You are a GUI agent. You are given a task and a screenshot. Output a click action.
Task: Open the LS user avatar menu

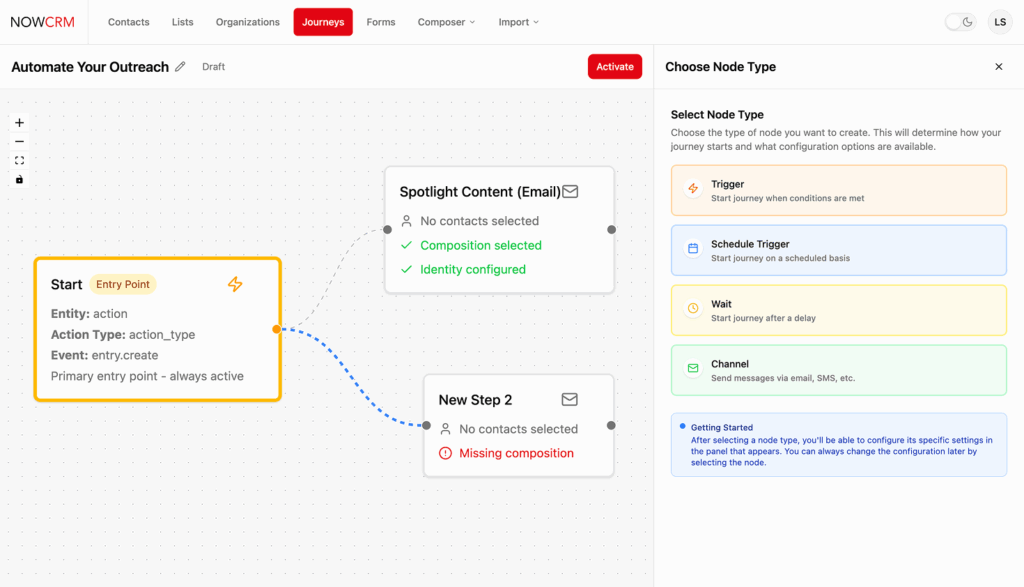[x=1000, y=22]
